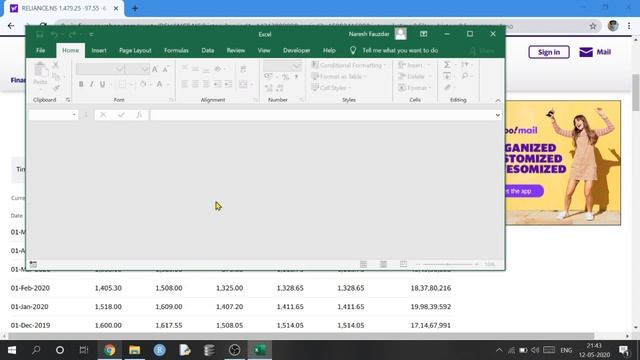Click the Accounting Number Format icon
The width and height of the screenshot is (640, 360).
pyautogui.click(x=268, y=77)
